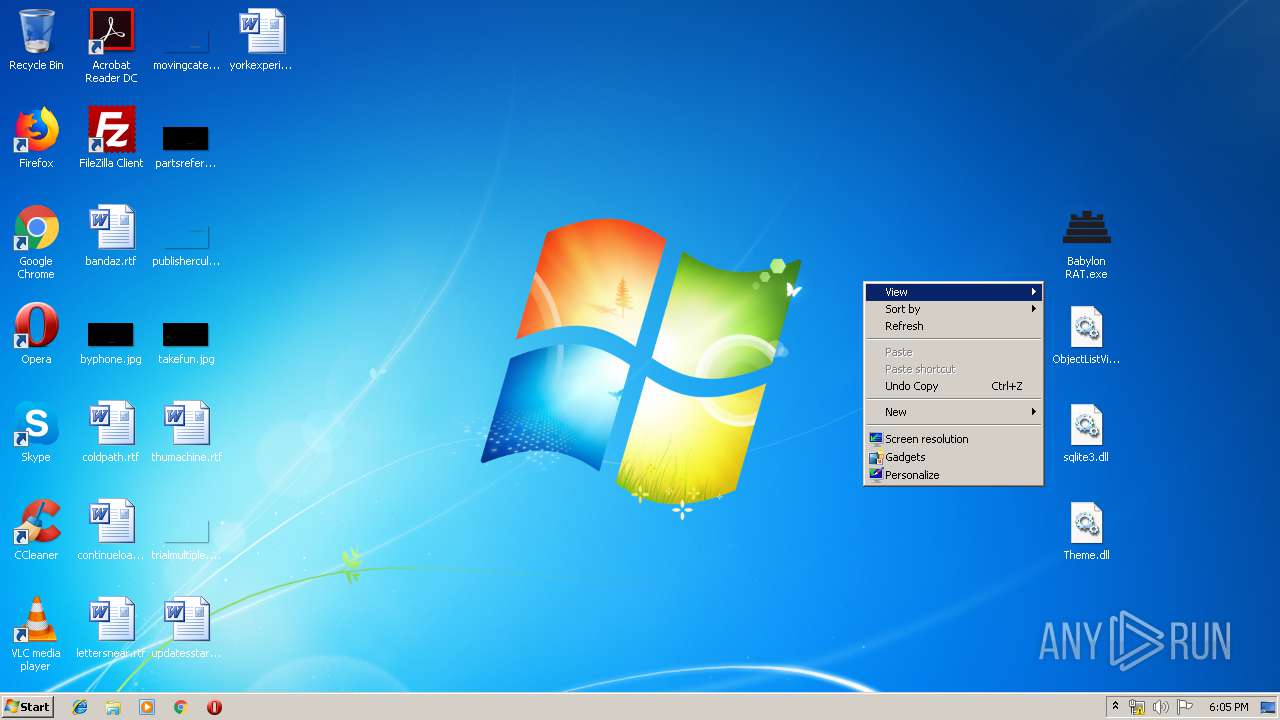Select the trialmultiple... file icon
The height and width of the screenshot is (720, 1280).
(186, 538)
